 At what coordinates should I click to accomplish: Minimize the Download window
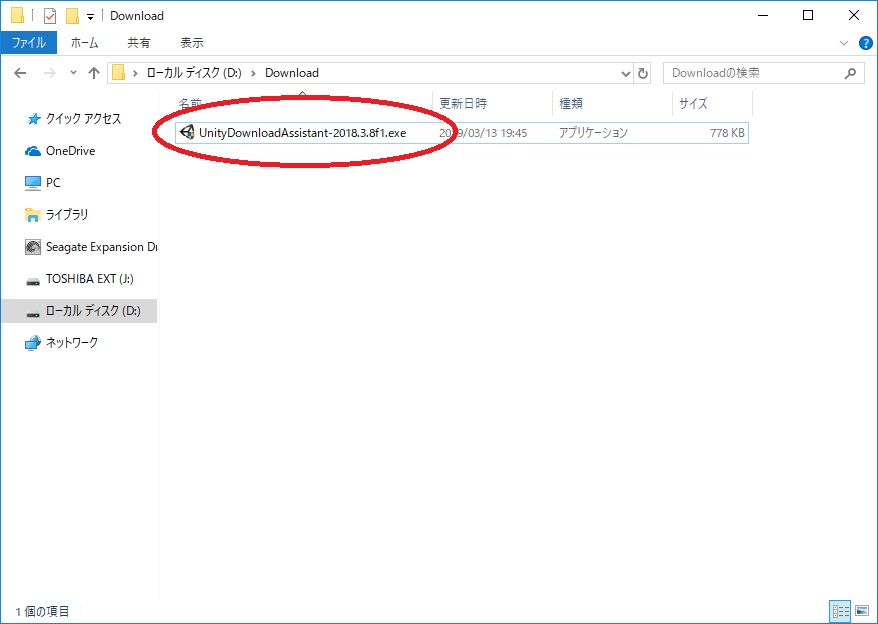click(x=763, y=15)
